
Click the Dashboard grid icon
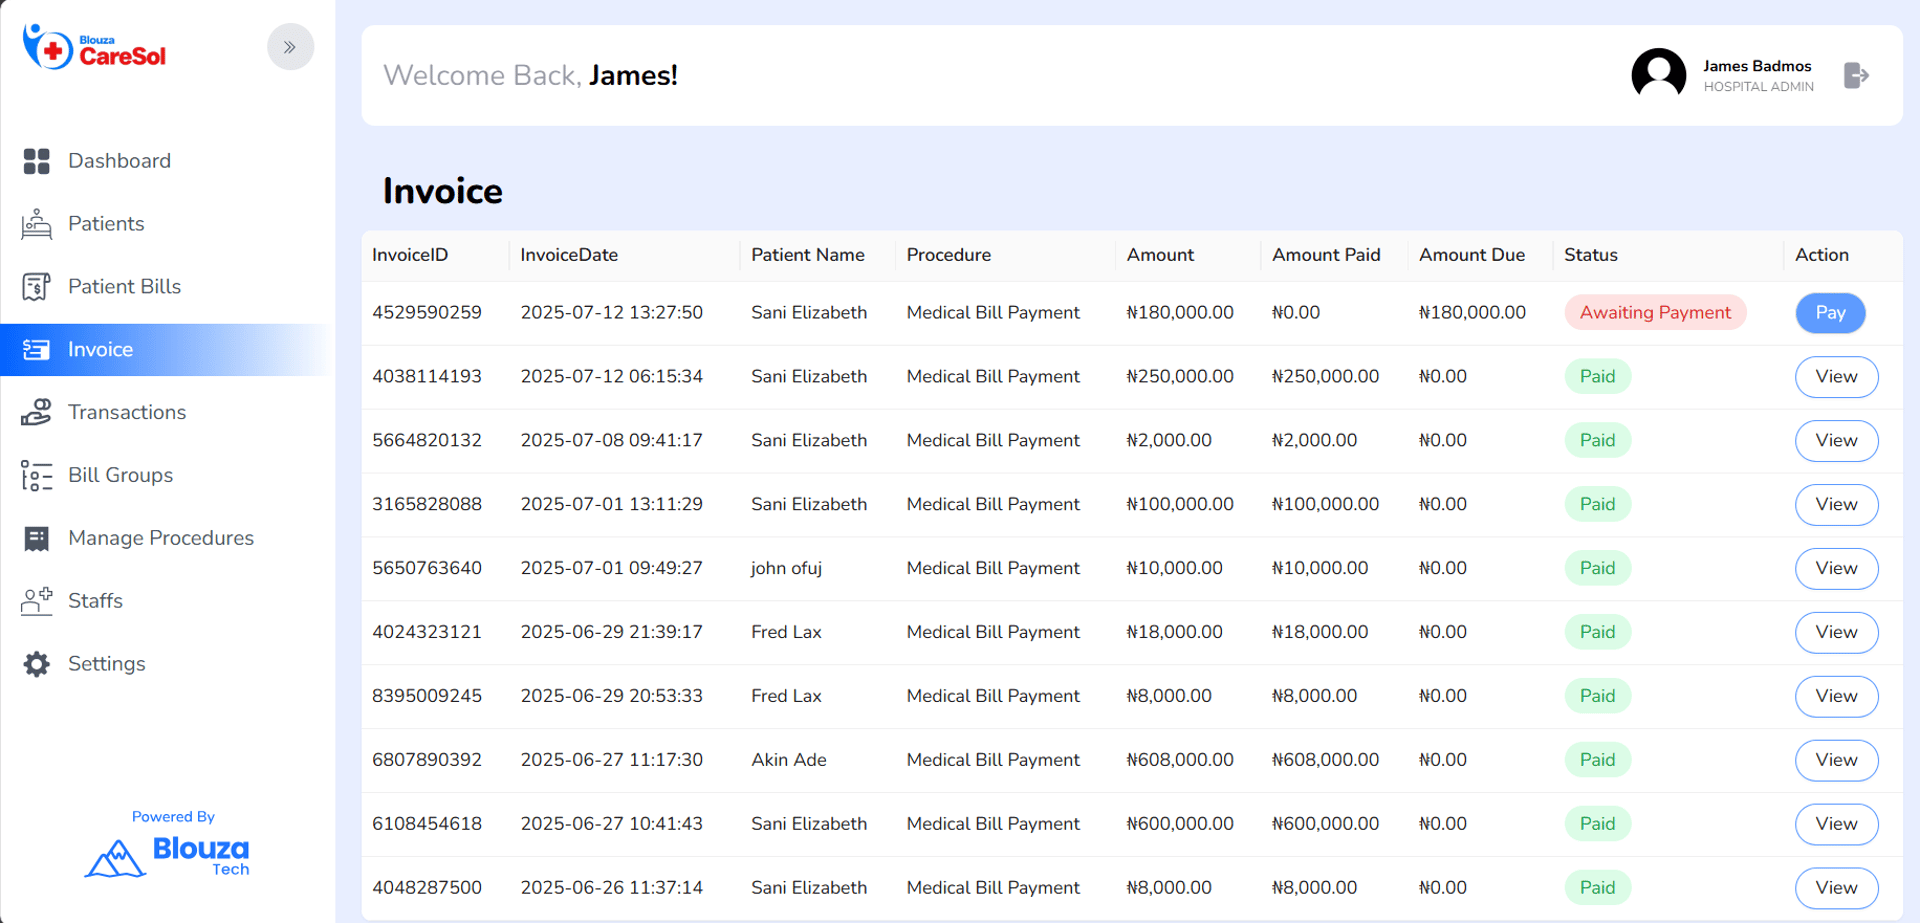coord(37,161)
